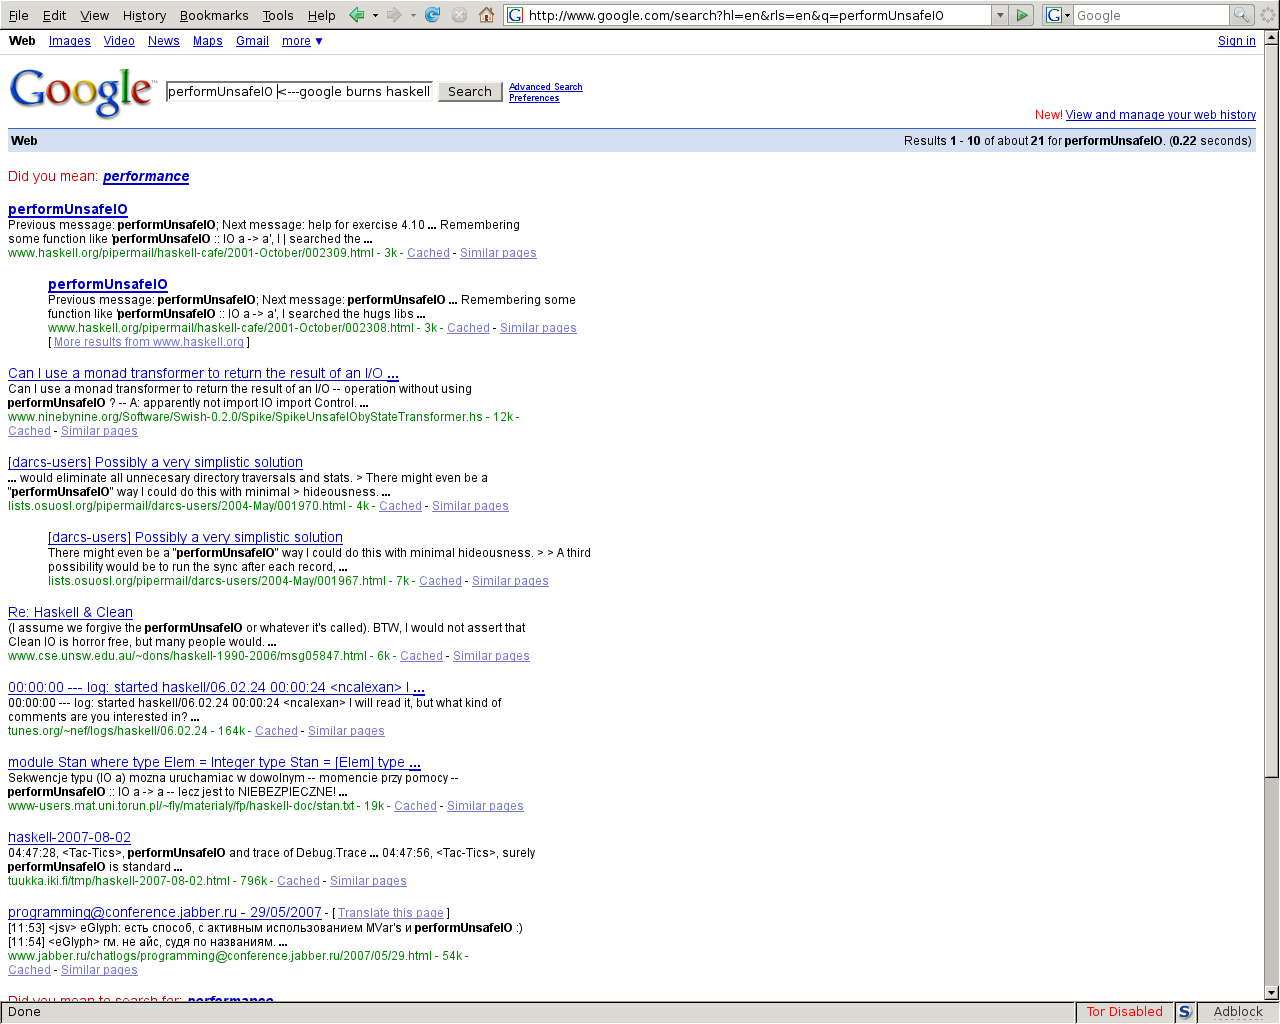The image size is (1280, 1024).
Task: Open the View menu
Action: click(95, 15)
